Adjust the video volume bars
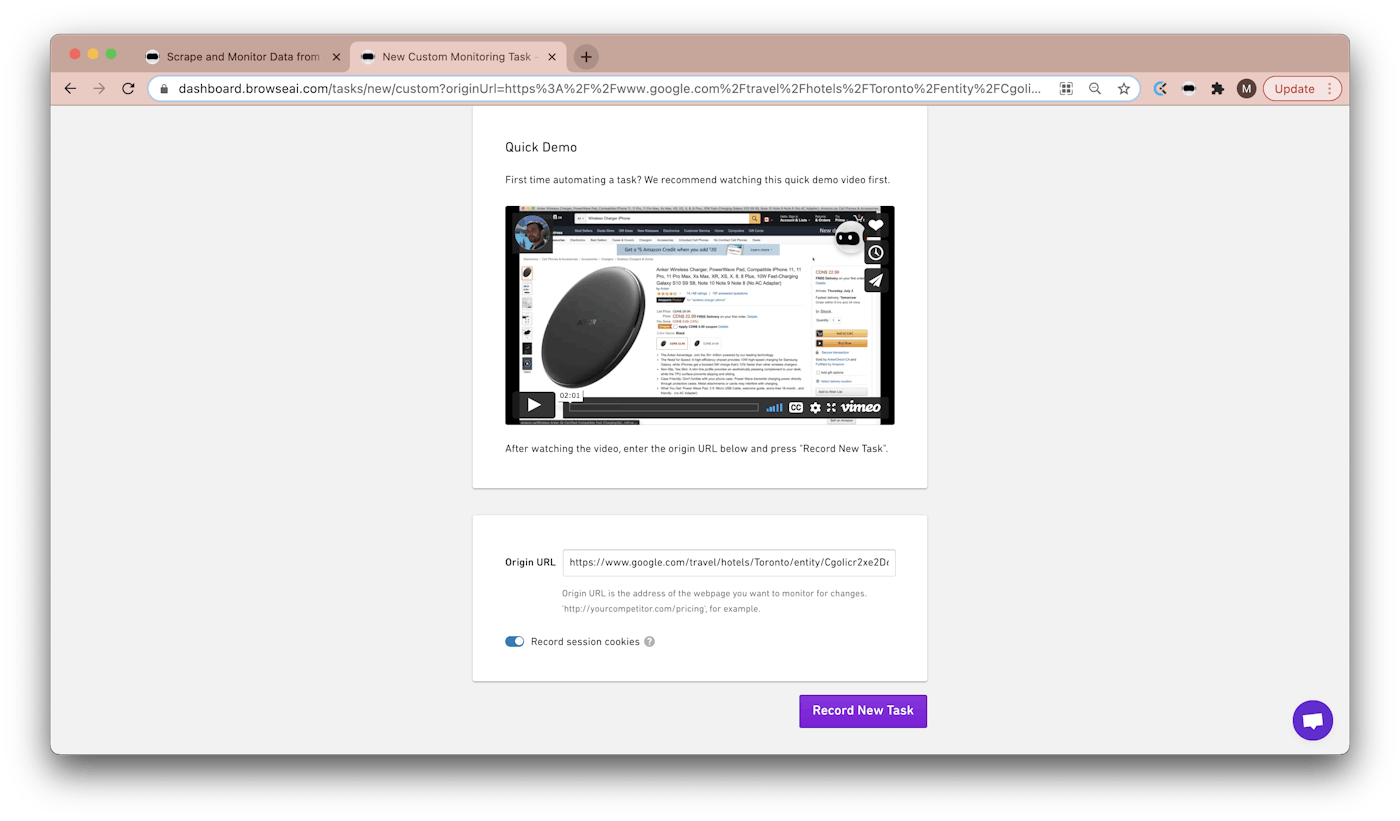Image resolution: width=1400 pixels, height=821 pixels. point(775,407)
